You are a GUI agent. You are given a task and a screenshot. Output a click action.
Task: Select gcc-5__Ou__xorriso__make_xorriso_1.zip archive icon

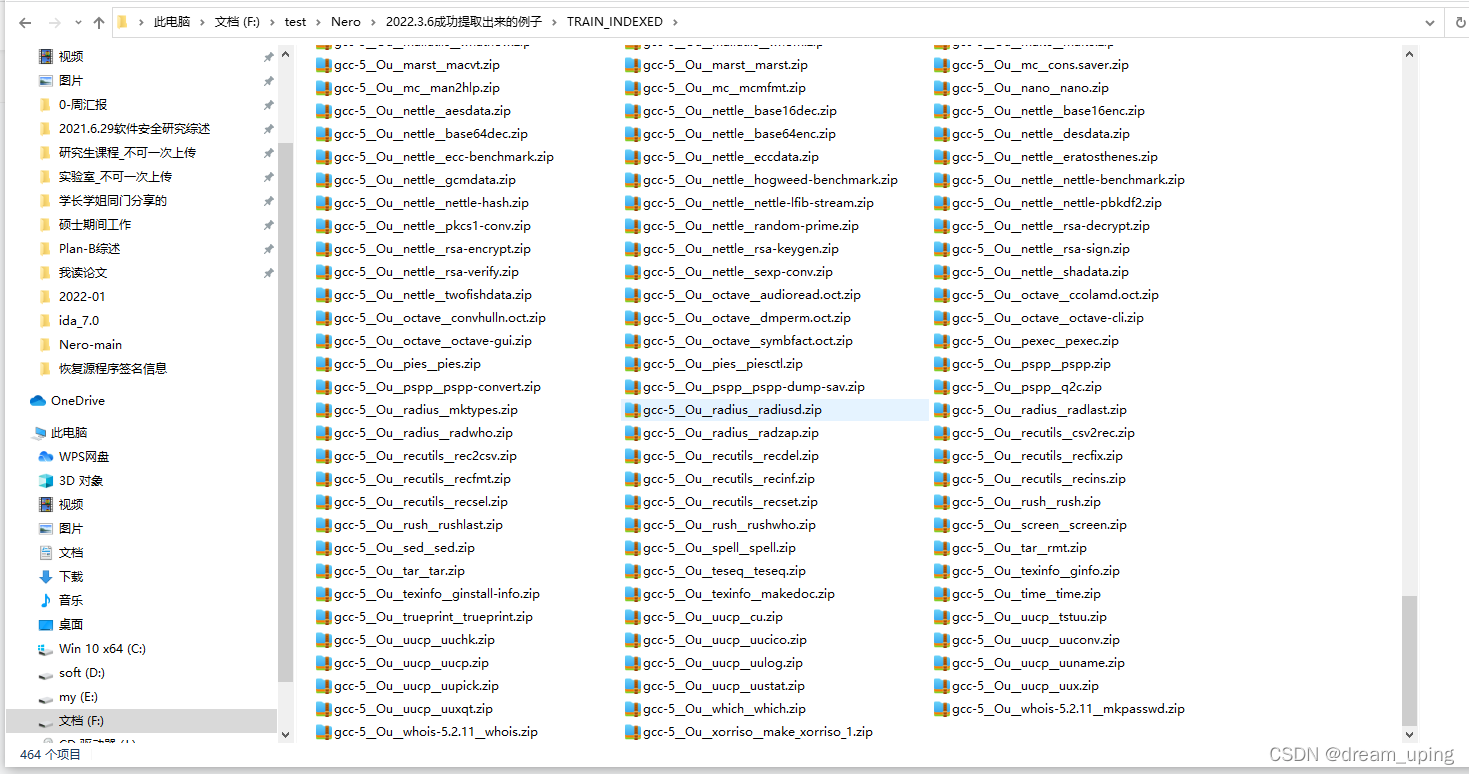(x=631, y=732)
